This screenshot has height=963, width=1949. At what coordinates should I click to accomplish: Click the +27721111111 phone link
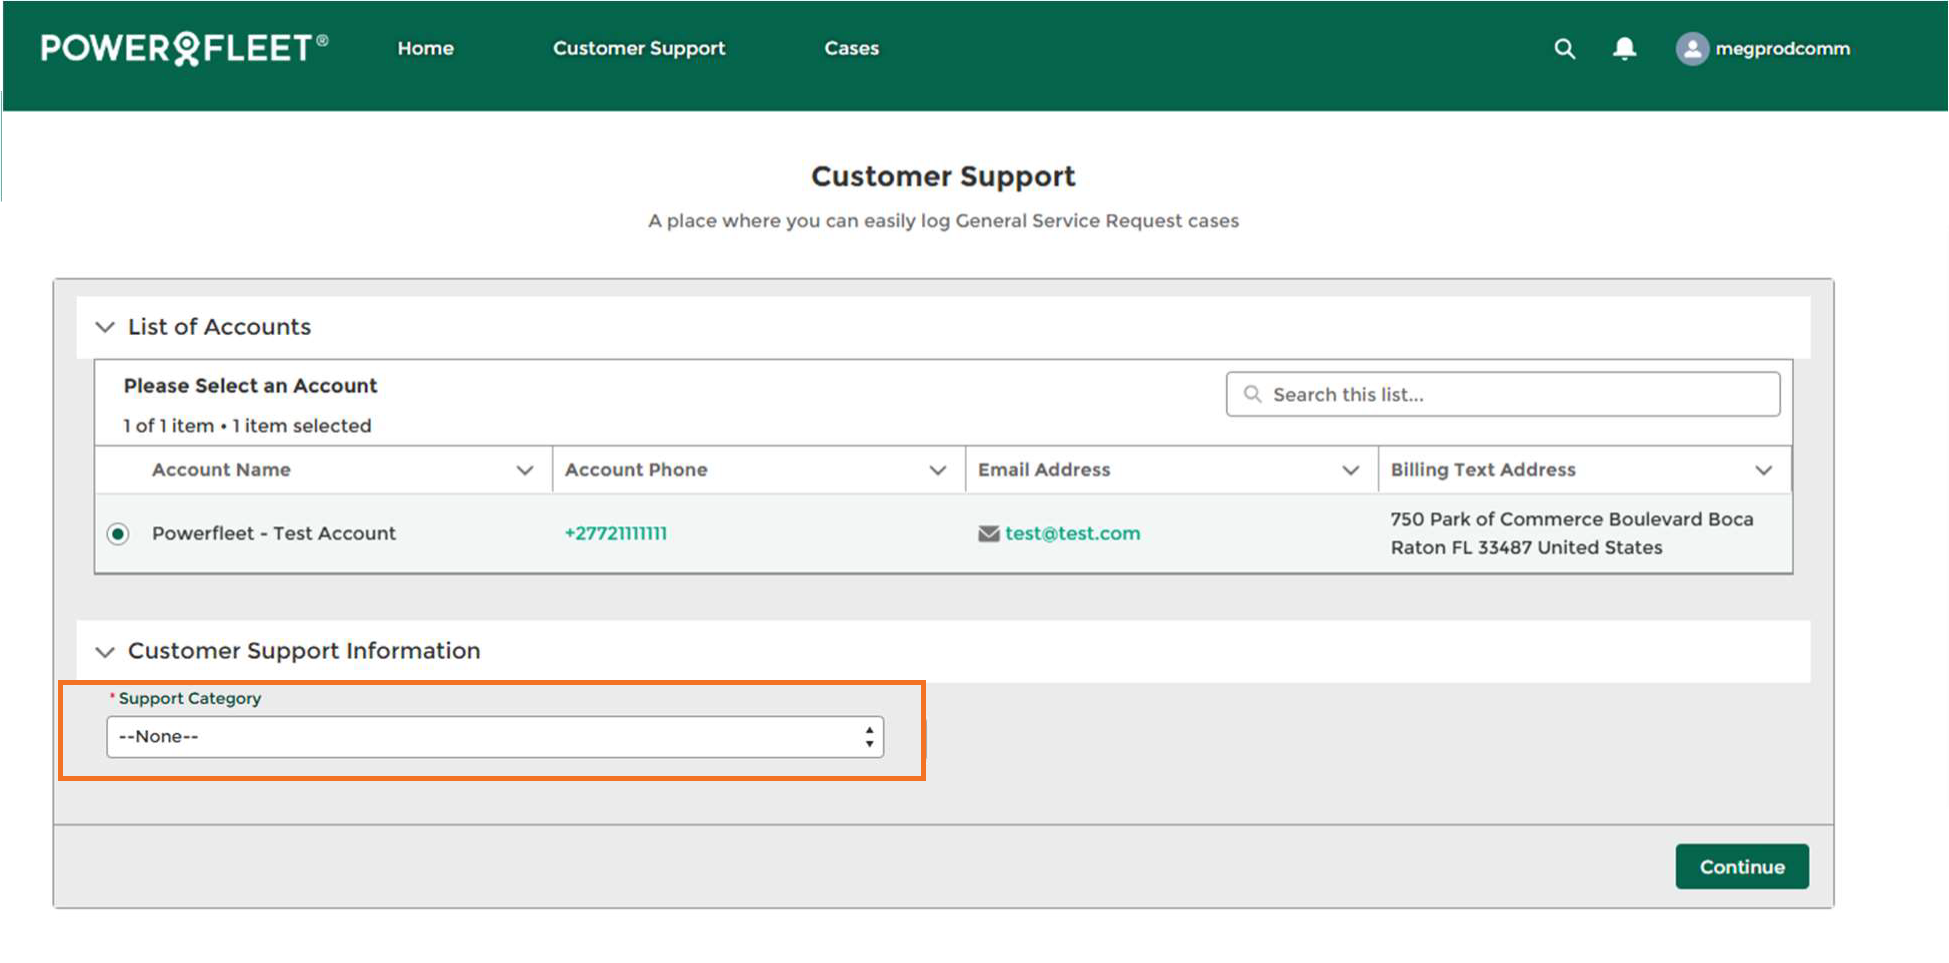616,534
